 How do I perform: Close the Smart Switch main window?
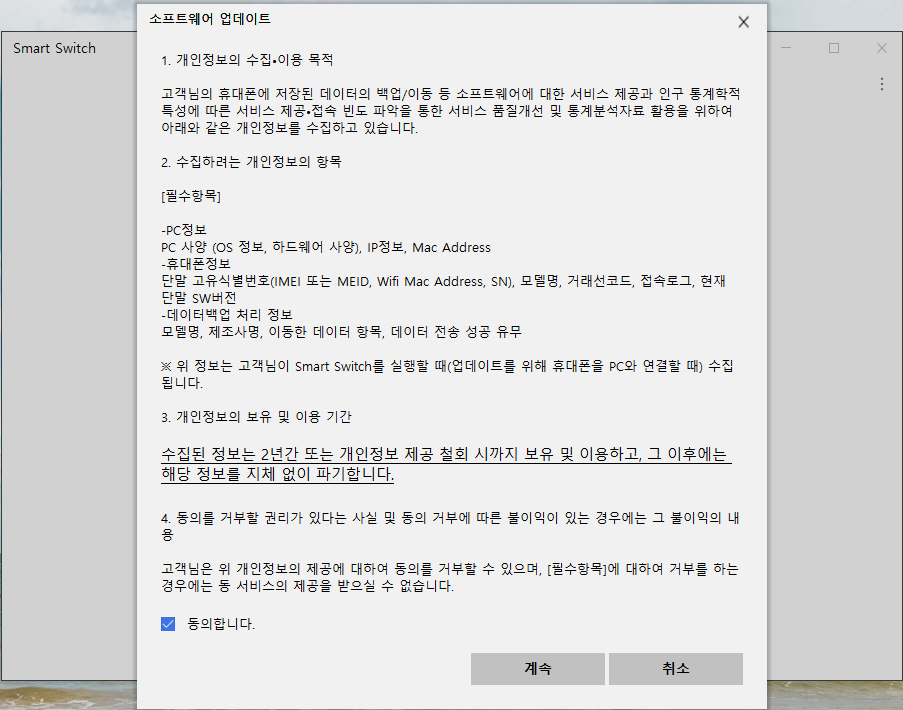(x=882, y=48)
